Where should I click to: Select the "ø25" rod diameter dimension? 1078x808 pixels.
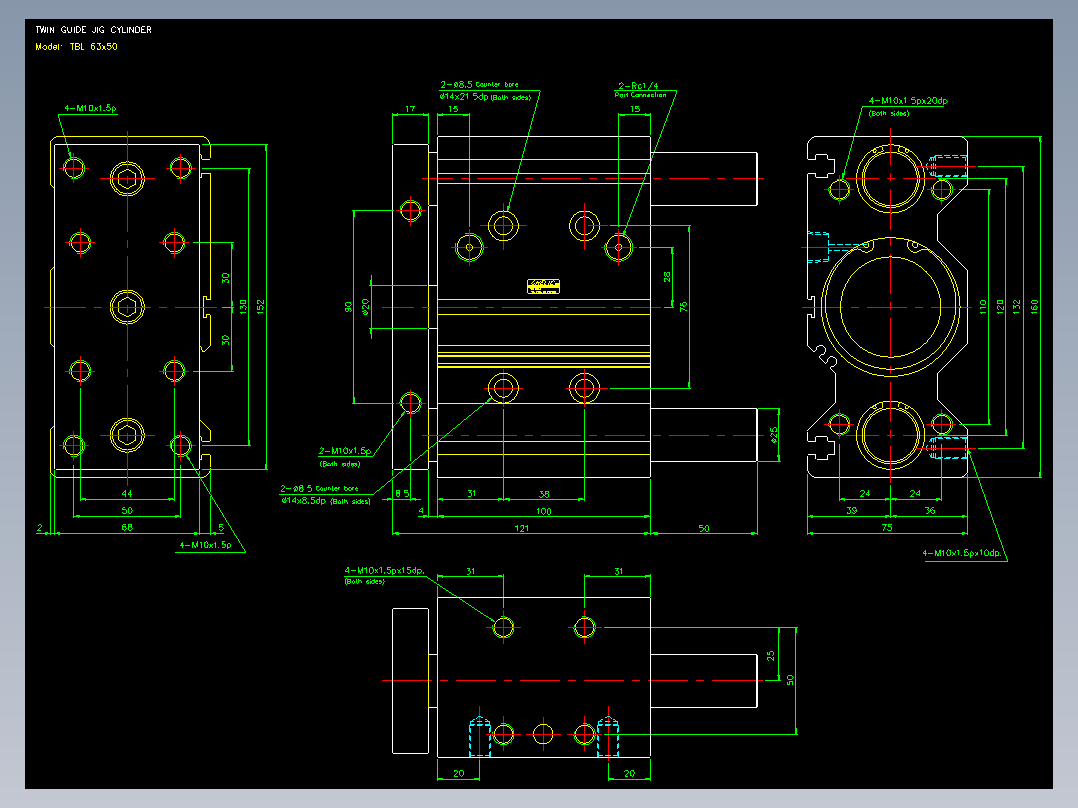click(773, 435)
